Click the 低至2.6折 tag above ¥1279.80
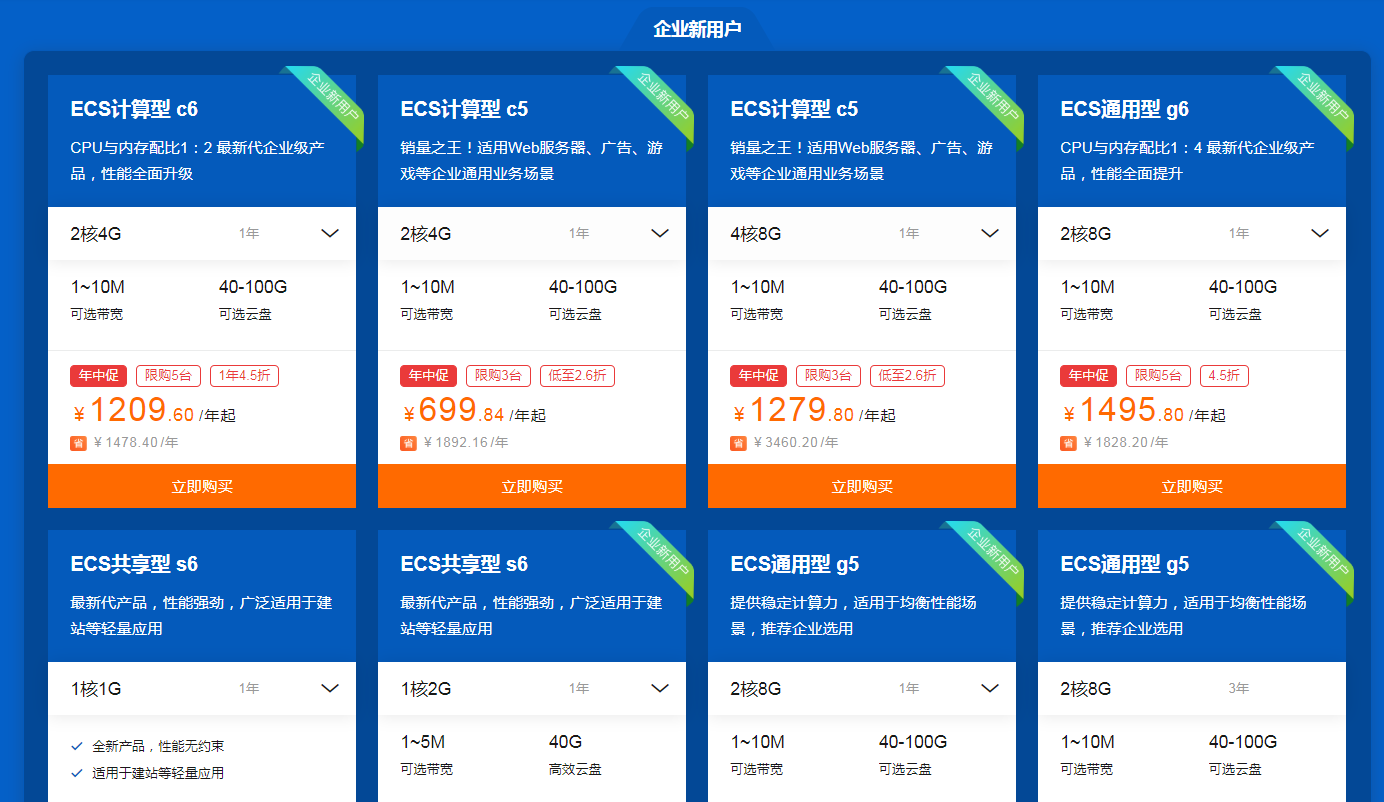The image size is (1384, 802). (x=907, y=376)
